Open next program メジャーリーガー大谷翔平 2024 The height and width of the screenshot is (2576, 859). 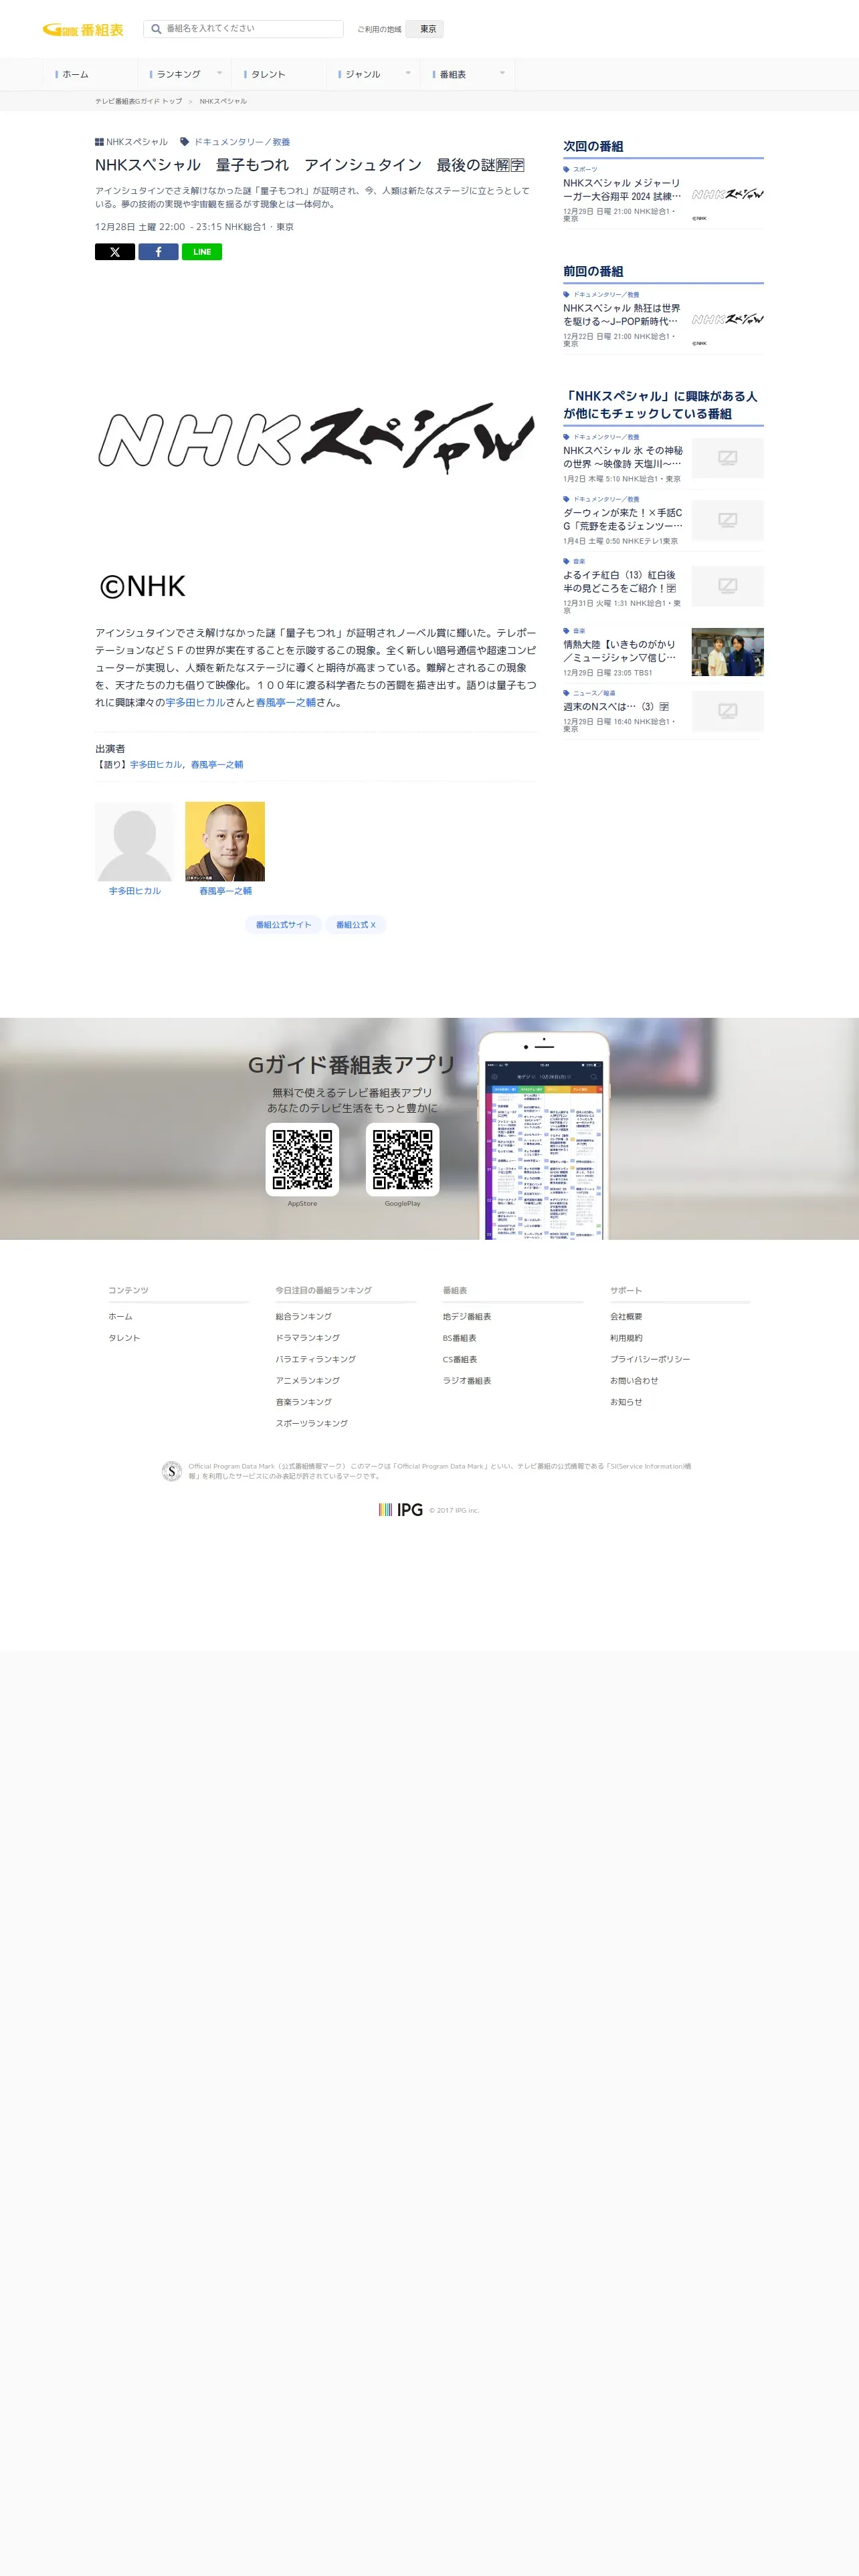coord(622,190)
